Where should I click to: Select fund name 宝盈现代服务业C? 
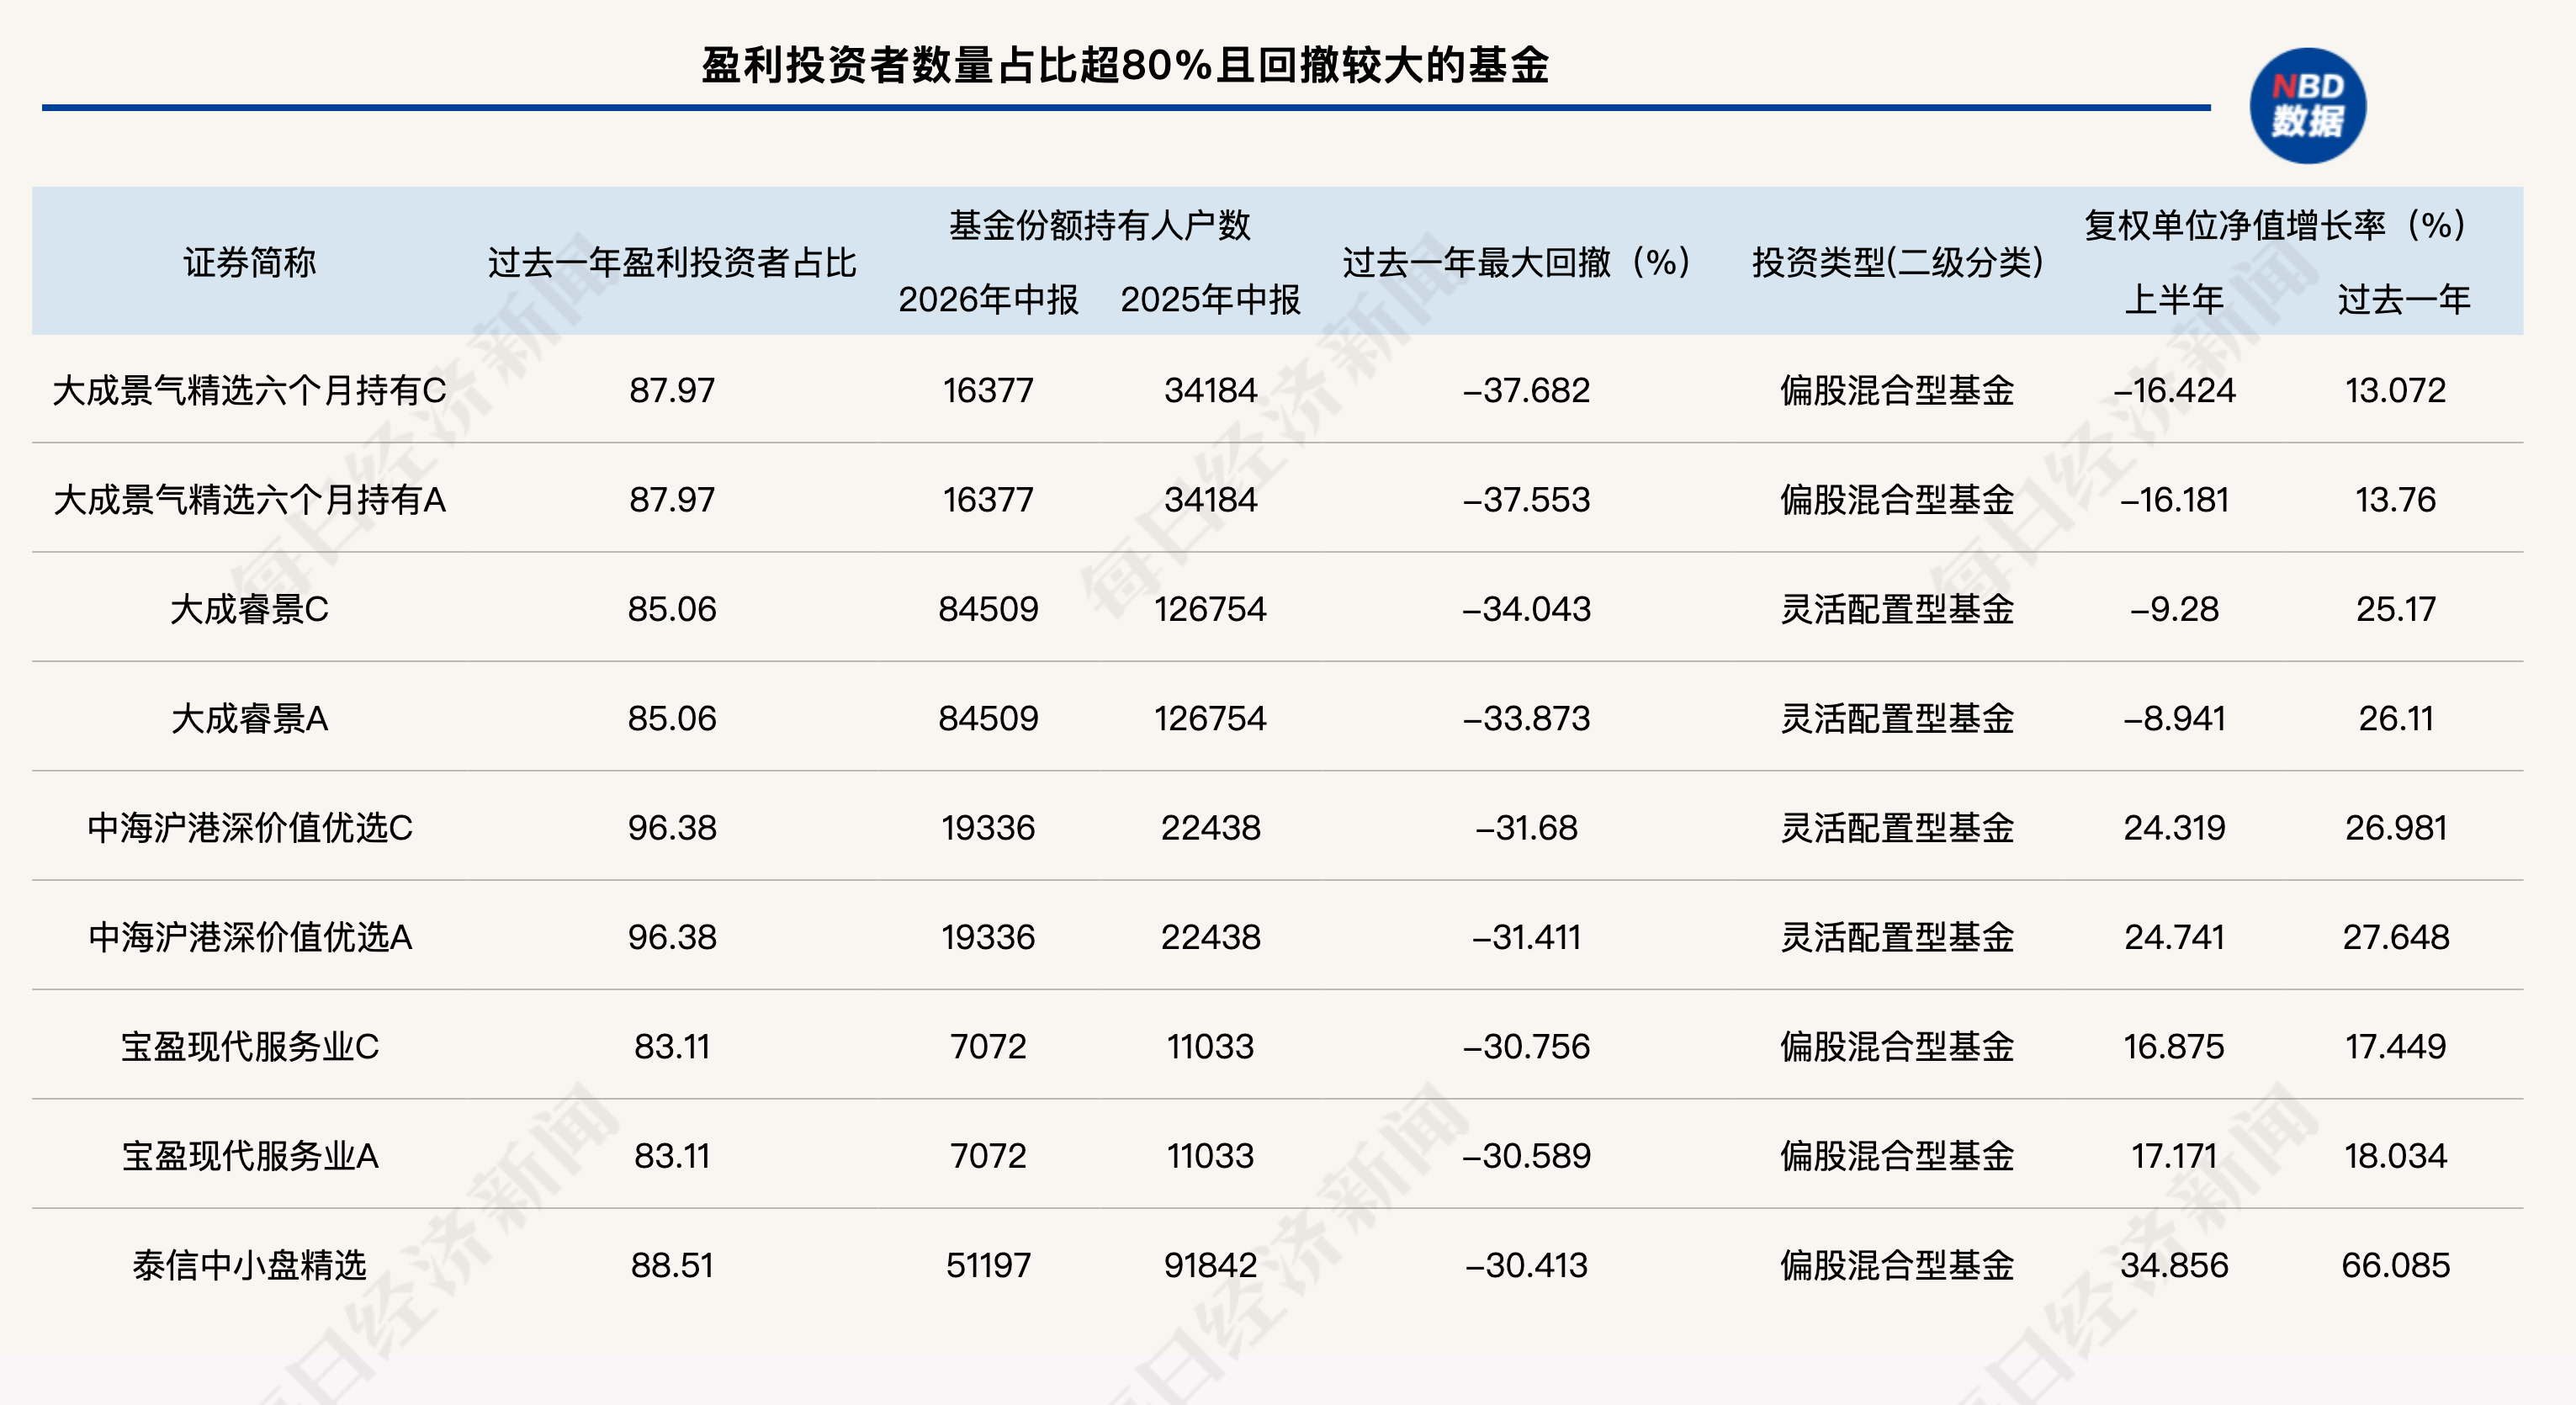point(249,1047)
